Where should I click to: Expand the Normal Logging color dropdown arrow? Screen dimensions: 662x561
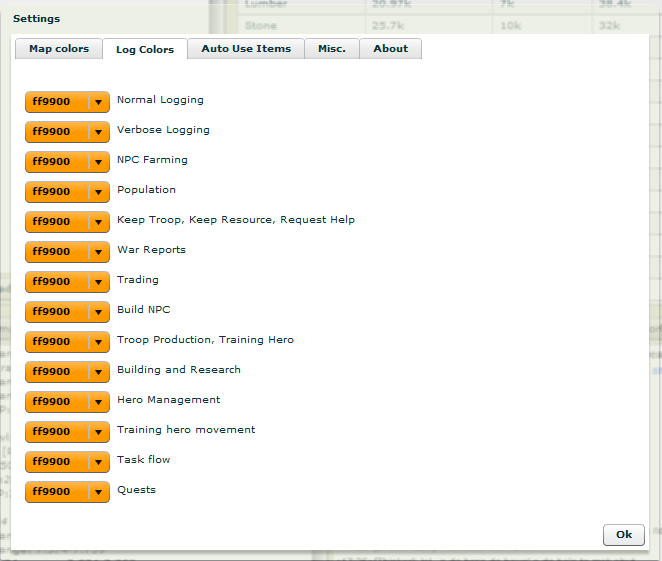click(x=98, y=102)
